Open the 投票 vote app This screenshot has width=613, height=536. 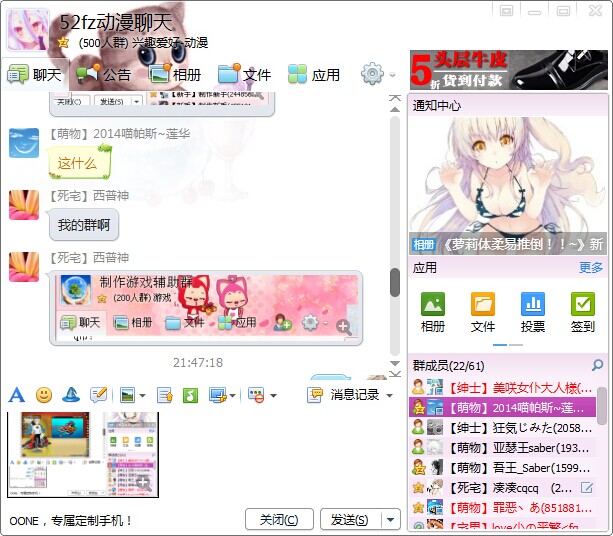pos(533,312)
